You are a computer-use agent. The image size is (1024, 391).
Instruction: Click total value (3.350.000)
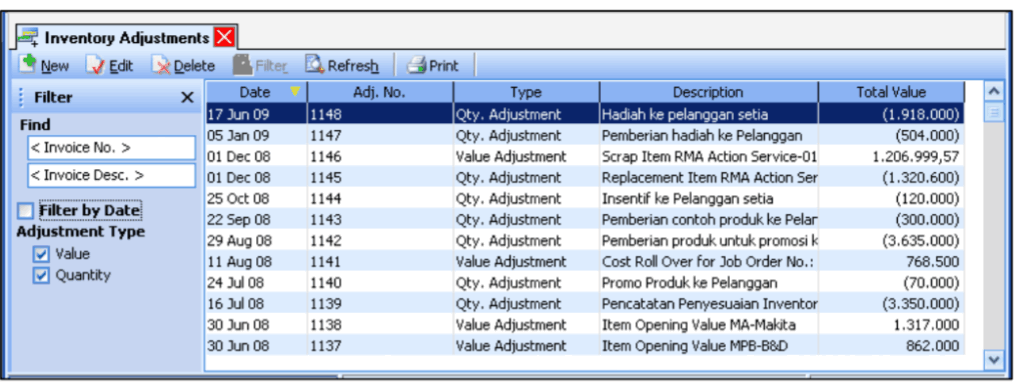tap(921, 304)
